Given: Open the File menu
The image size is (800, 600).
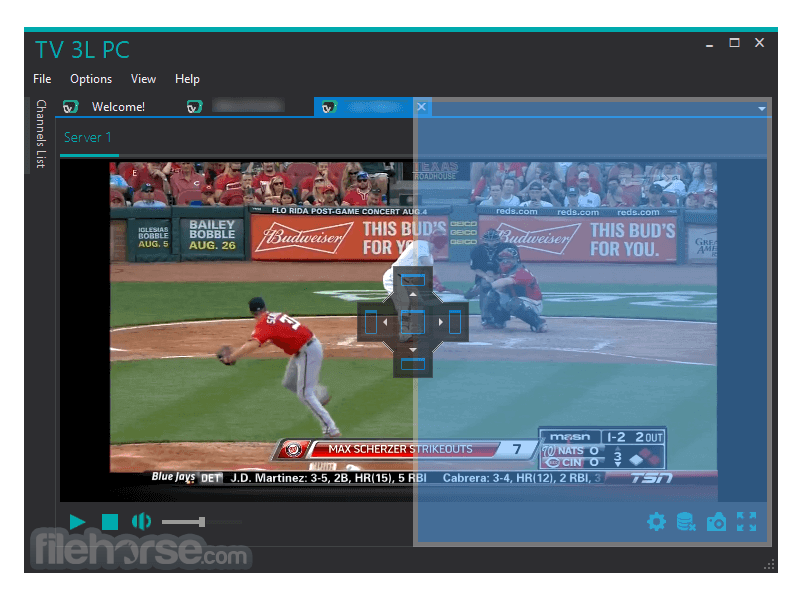Looking at the screenshot, I should coord(42,79).
